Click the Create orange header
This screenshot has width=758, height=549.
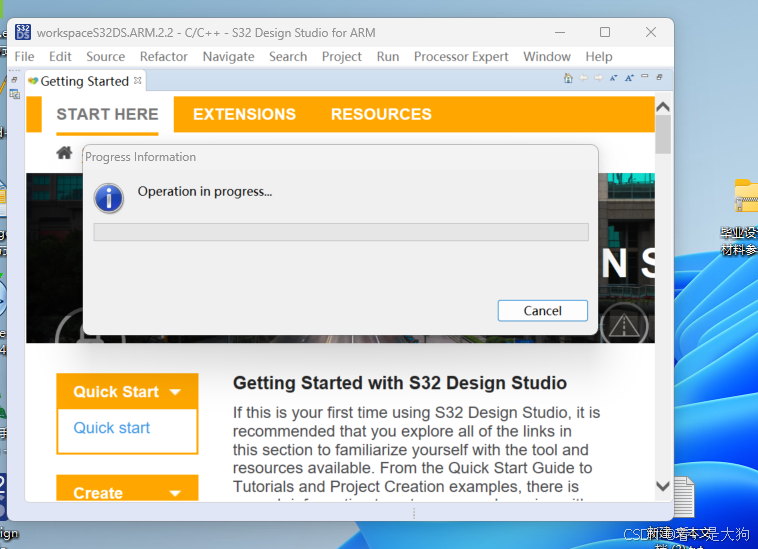[x=127, y=488]
